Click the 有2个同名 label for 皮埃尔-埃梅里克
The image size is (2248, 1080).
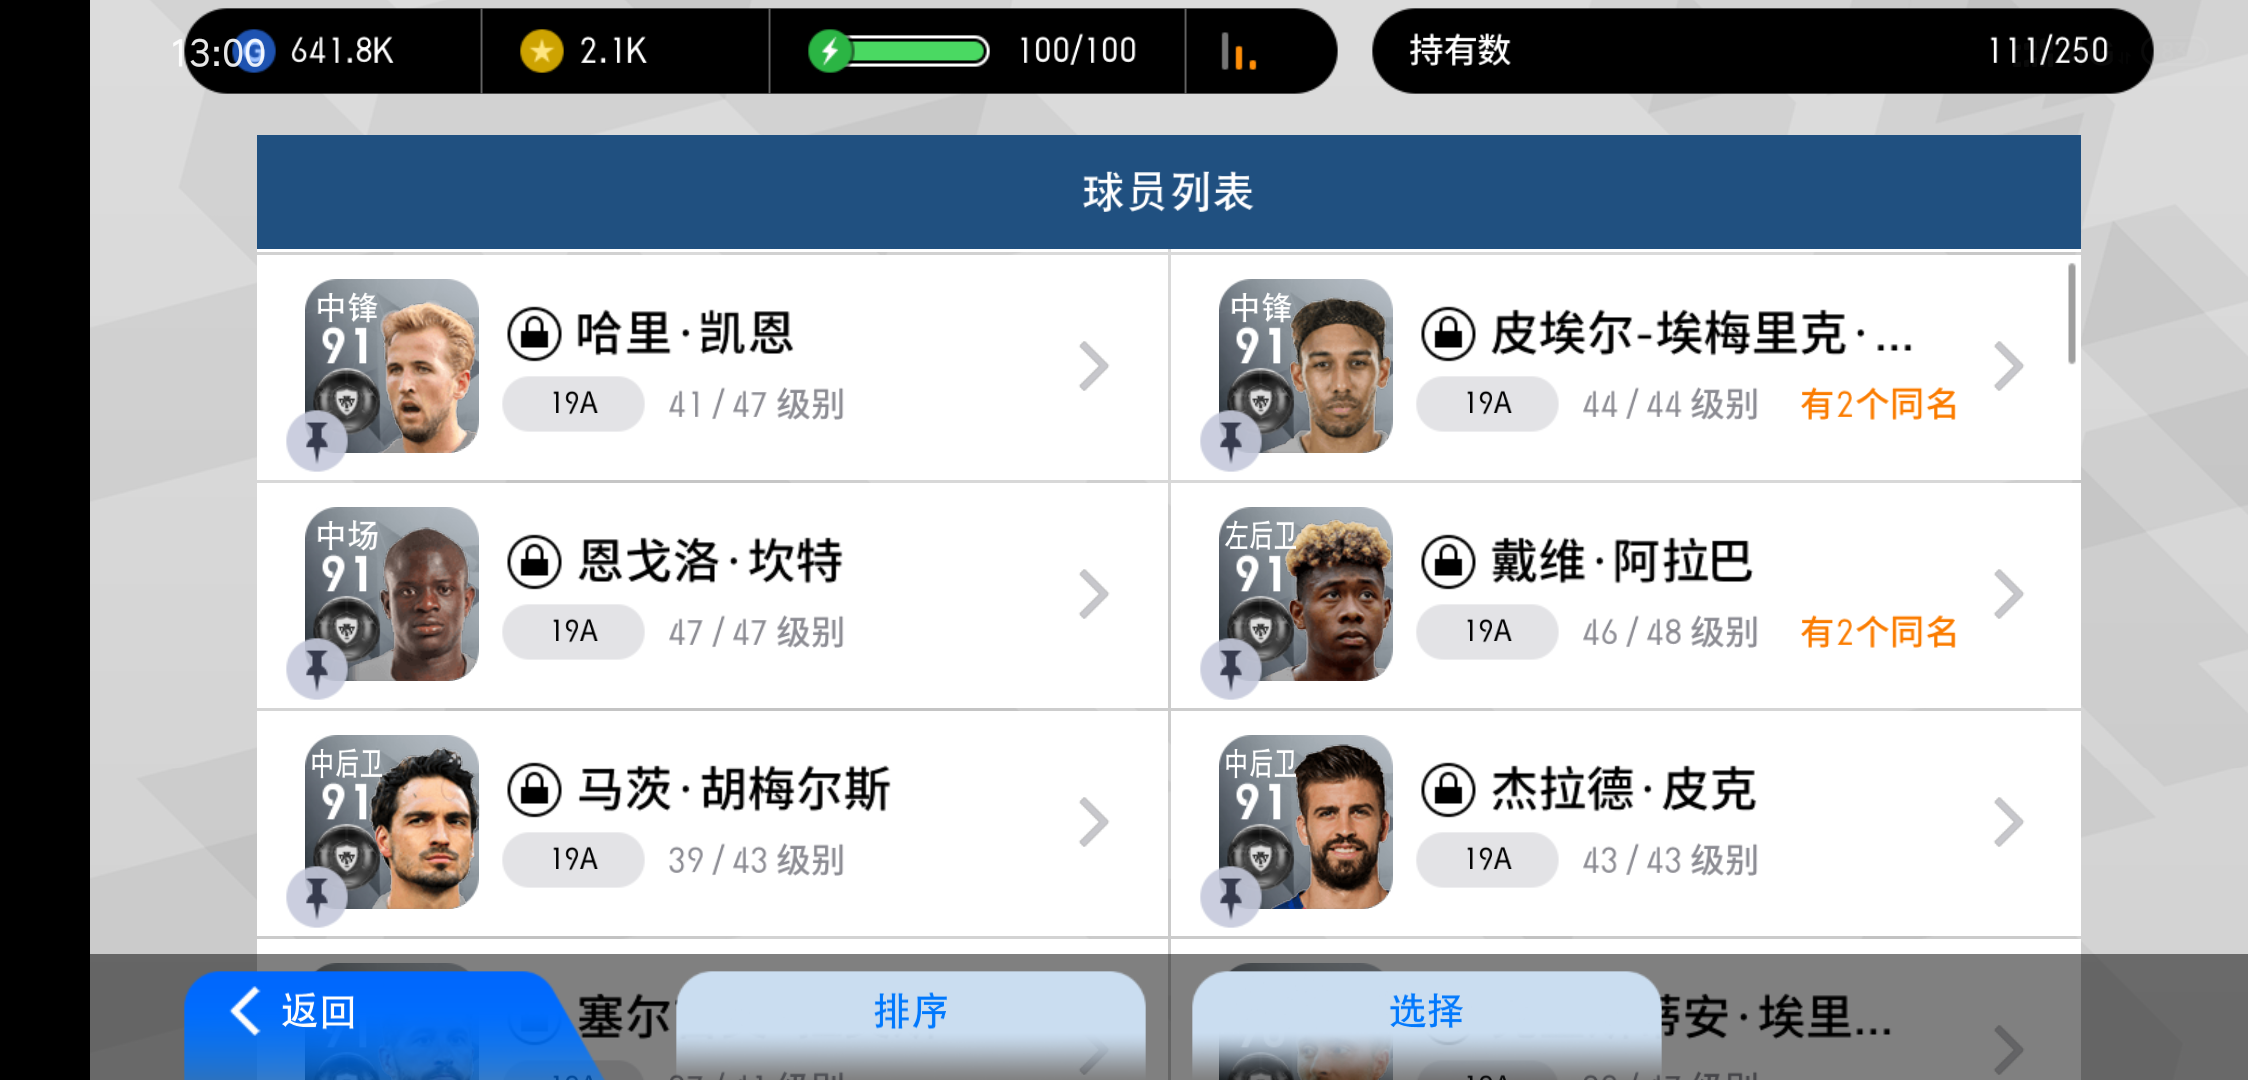[1878, 404]
